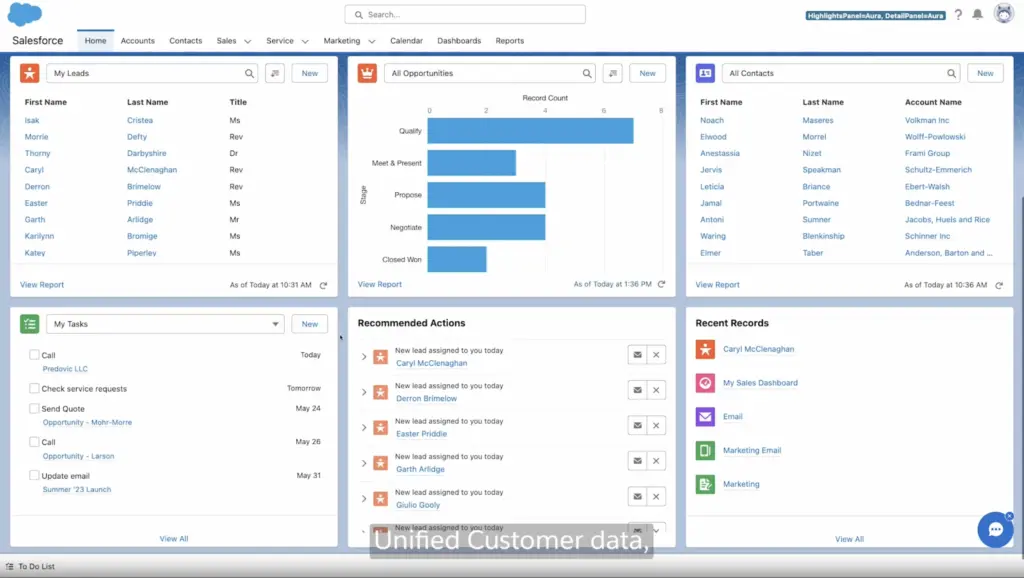The image size is (1024, 578).
Task: Create a New task
Action: (310, 324)
